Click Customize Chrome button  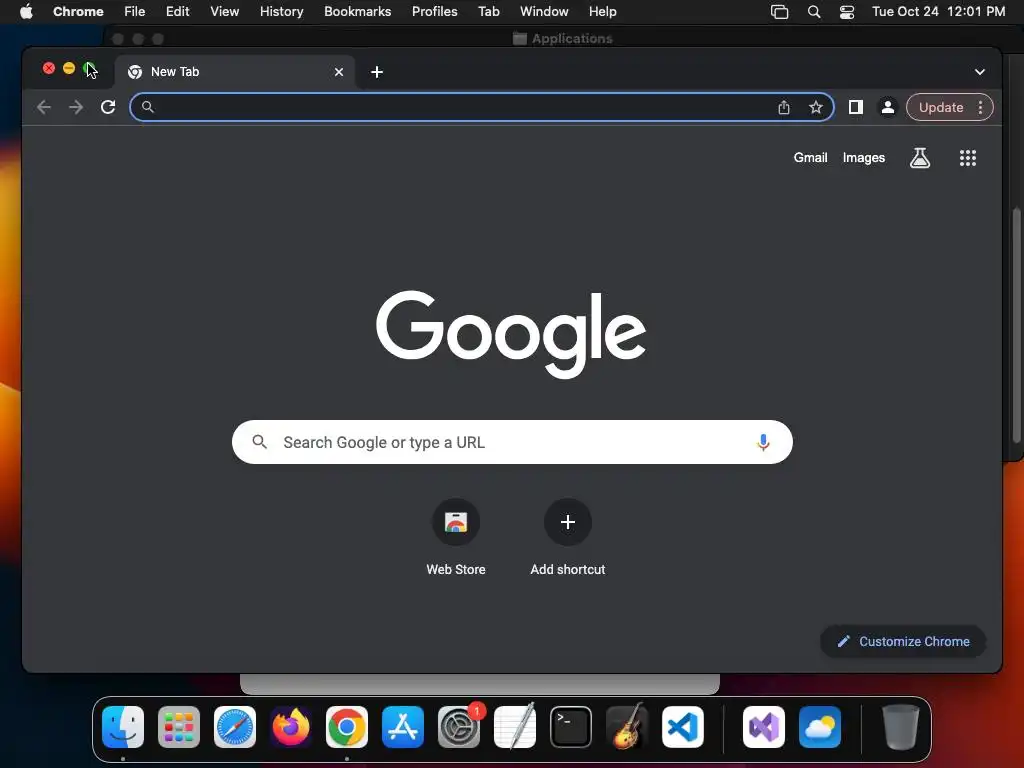click(903, 641)
